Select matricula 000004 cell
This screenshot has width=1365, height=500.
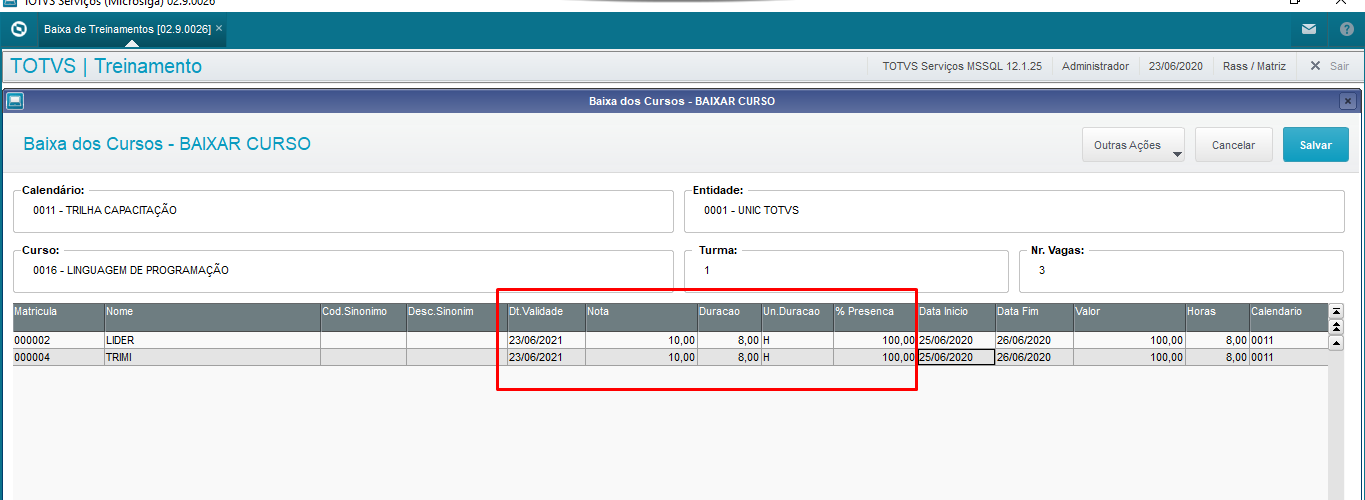[58, 357]
